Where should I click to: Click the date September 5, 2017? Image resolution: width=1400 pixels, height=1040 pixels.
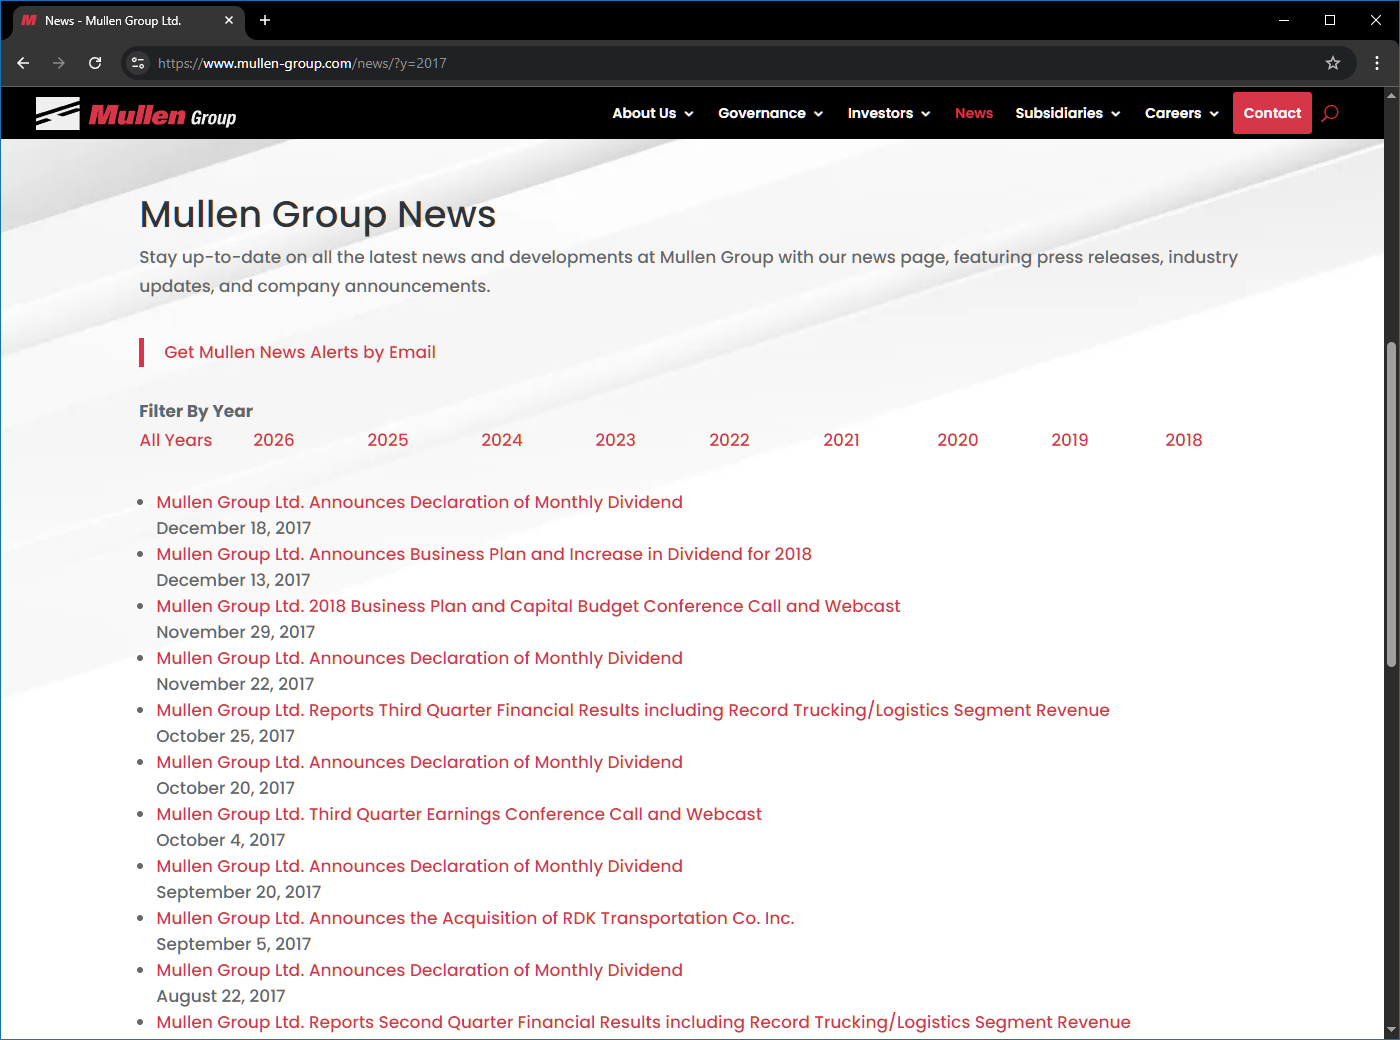coord(233,944)
